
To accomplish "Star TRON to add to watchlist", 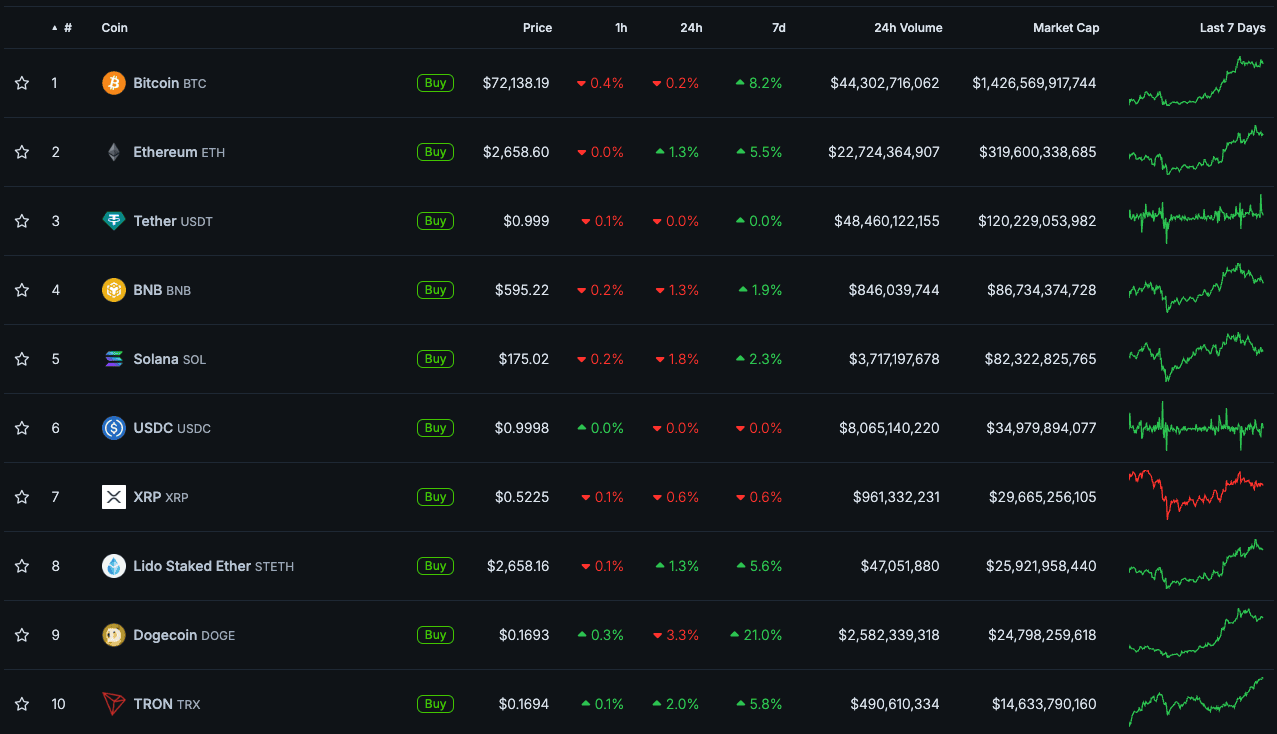I will (x=22, y=704).
